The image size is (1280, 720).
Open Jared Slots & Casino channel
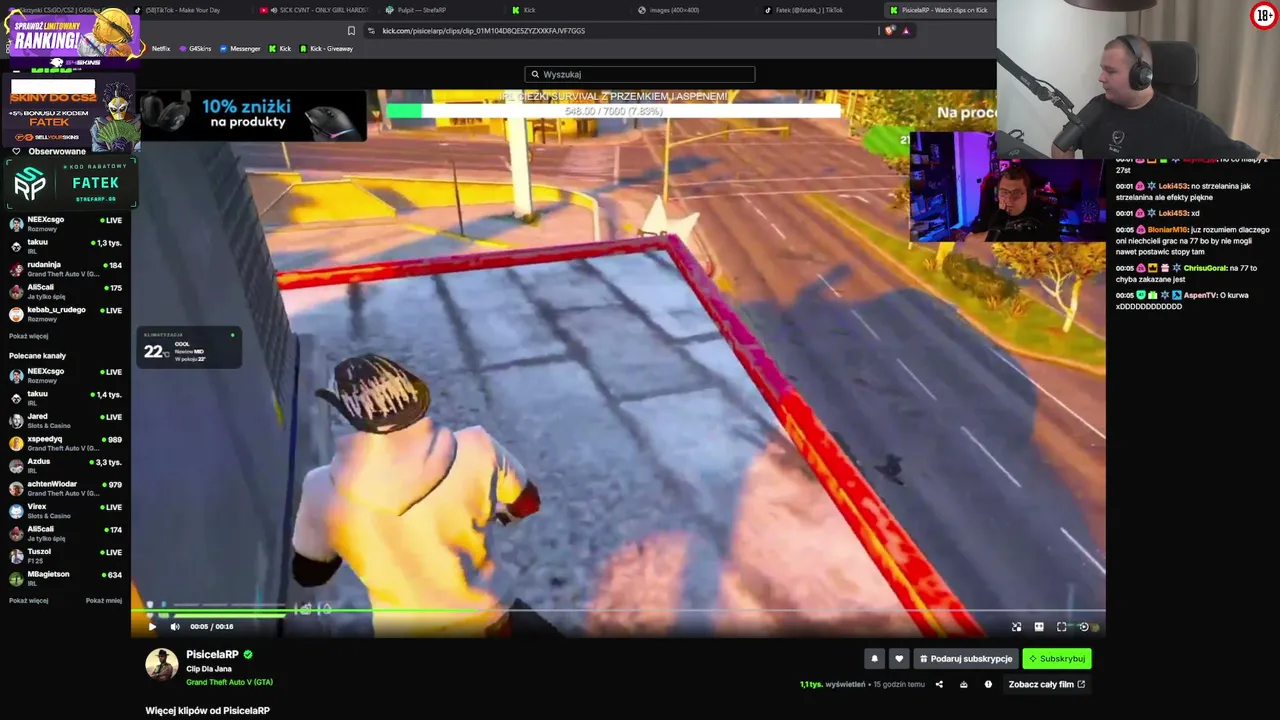point(66,420)
